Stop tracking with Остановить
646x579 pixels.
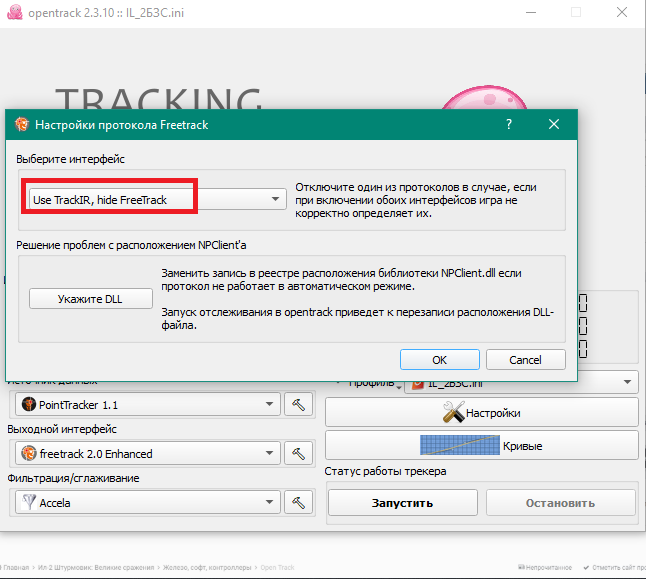tap(560, 503)
